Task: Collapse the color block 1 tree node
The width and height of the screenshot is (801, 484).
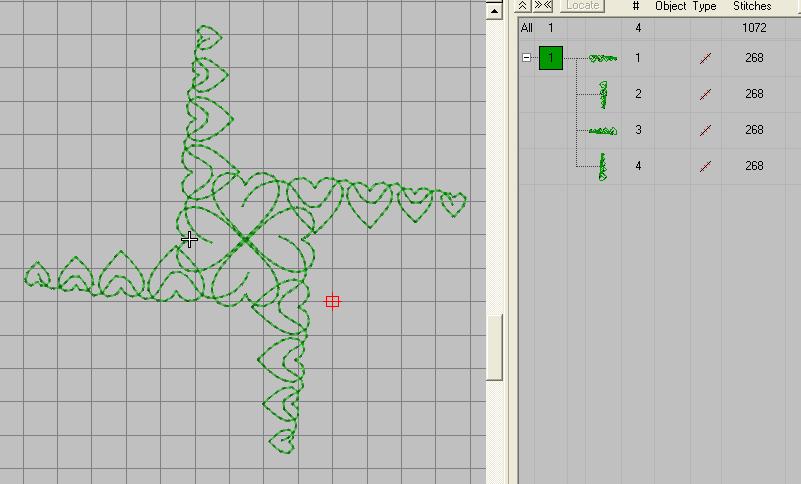Action: [526, 58]
